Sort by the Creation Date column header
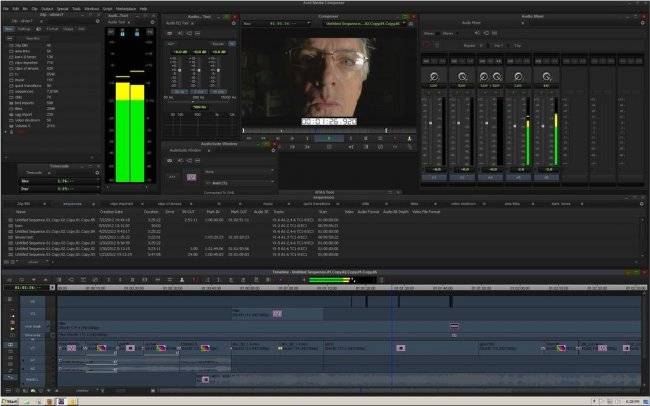Viewport: 650px width, 406px height. tap(110, 212)
